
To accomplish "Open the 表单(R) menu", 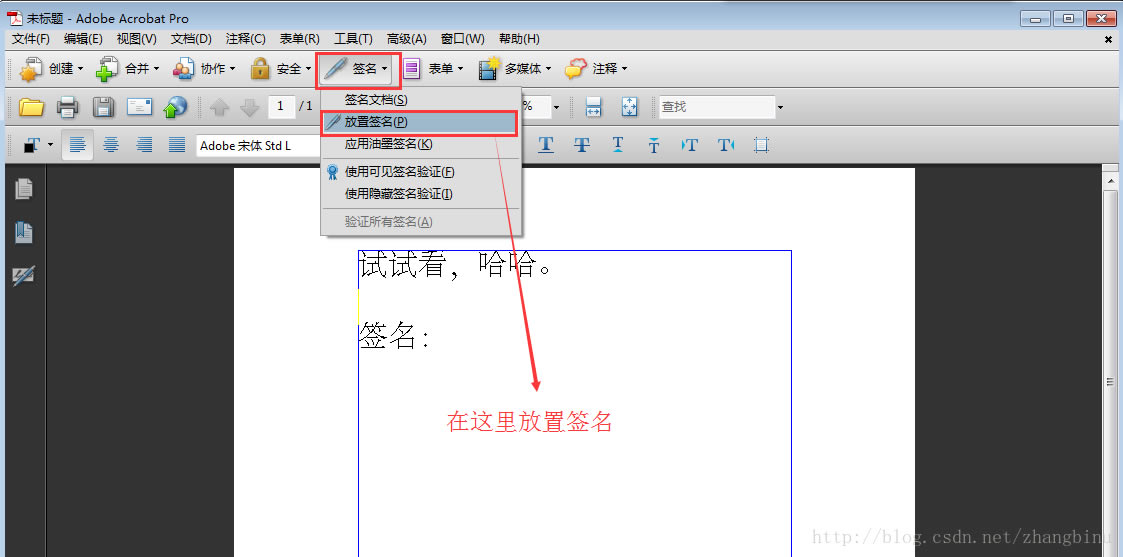I will pyautogui.click(x=299, y=39).
